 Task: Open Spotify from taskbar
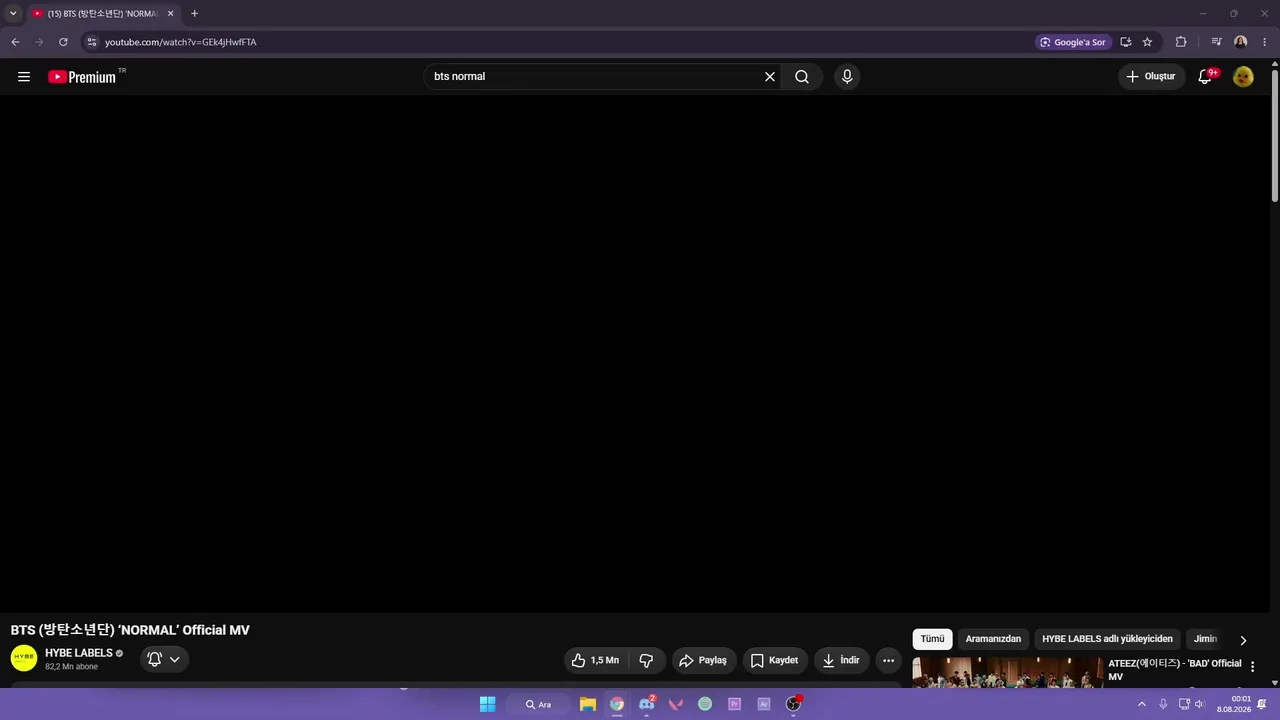705,704
